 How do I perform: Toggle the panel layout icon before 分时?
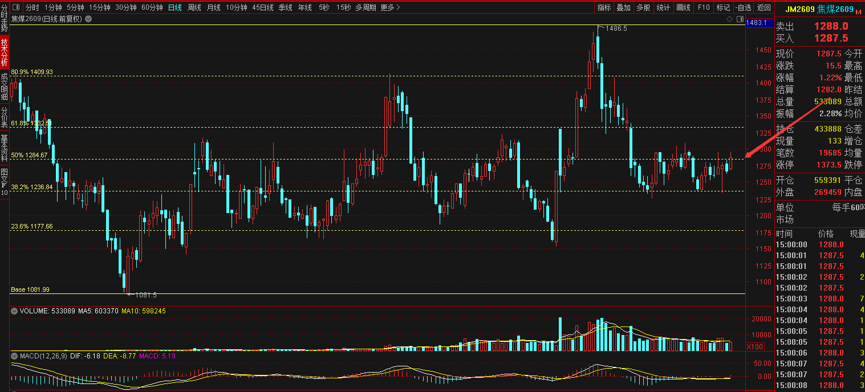pyautogui.click(x=15, y=7)
